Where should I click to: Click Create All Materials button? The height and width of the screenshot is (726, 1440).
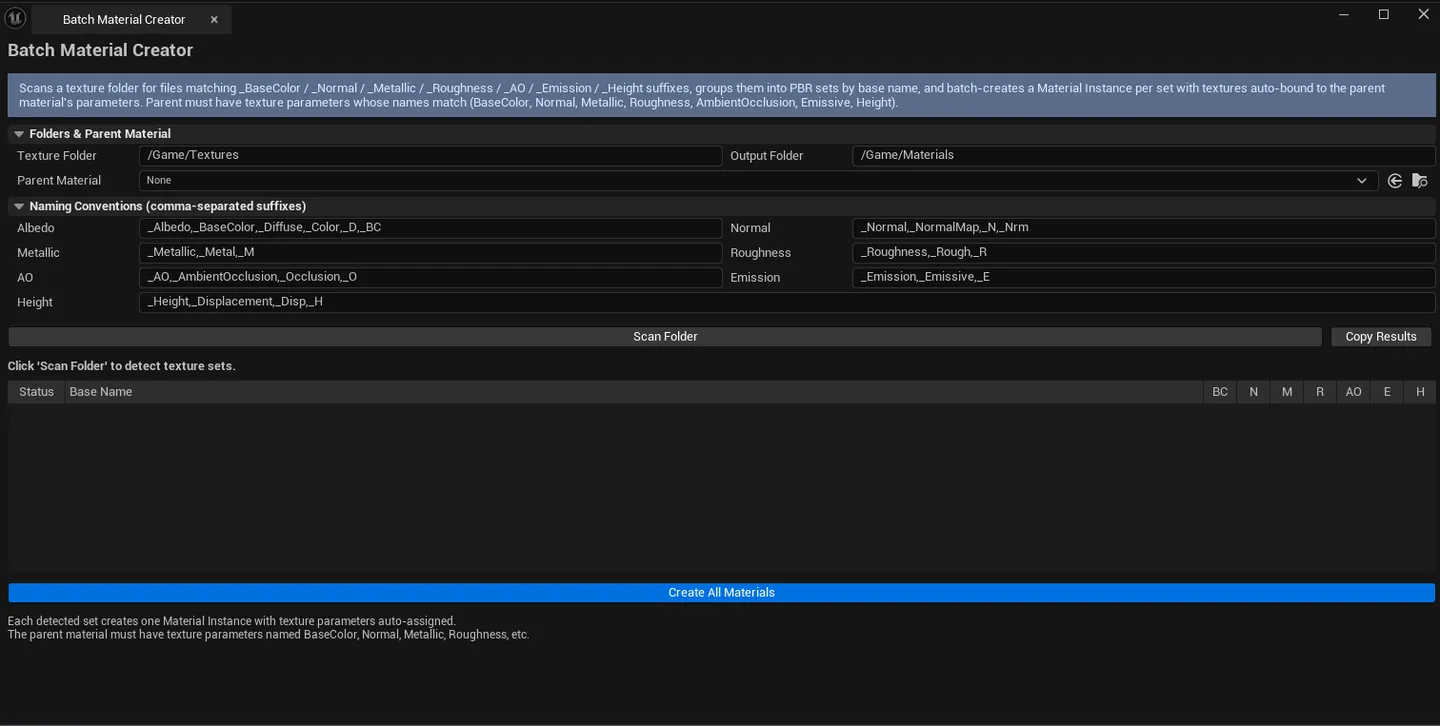(721, 593)
